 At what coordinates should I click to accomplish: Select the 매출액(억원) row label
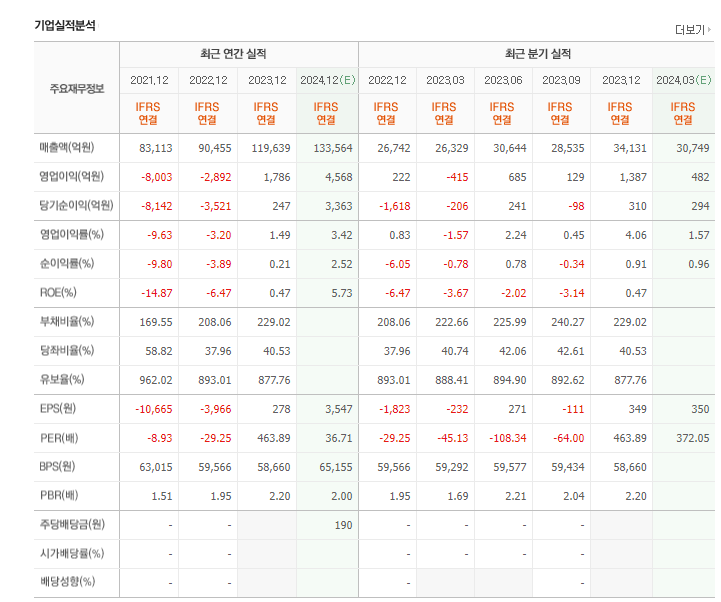point(67,148)
